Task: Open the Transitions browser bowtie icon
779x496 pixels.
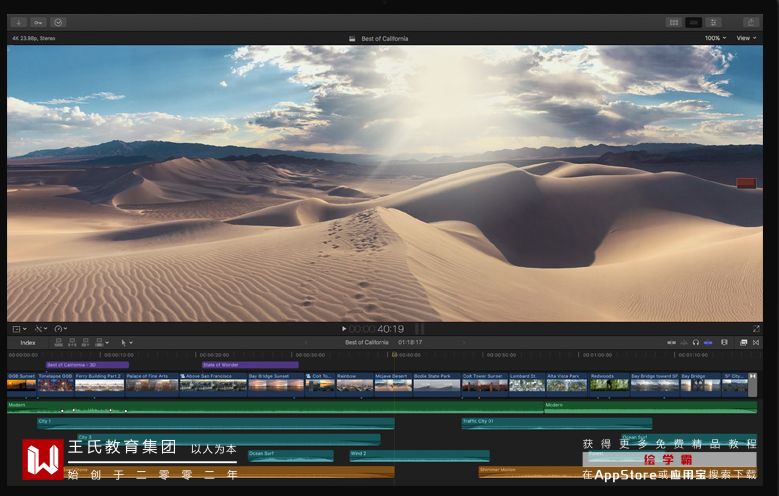Action: tap(756, 342)
